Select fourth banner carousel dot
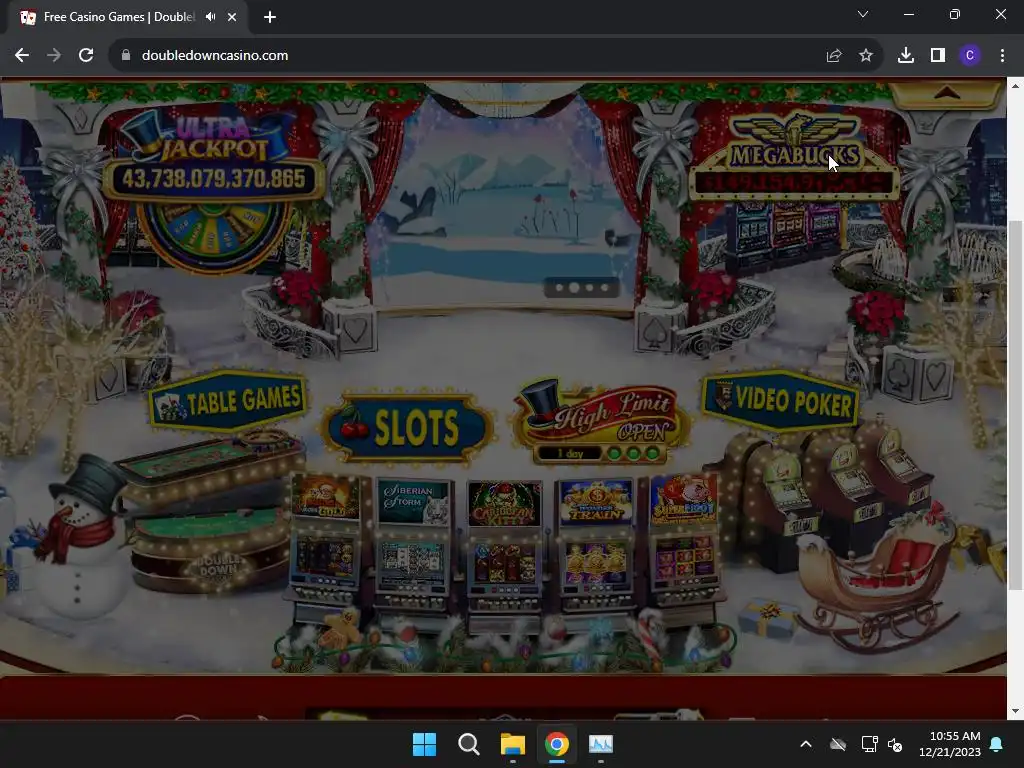This screenshot has width=1024, height=768. 605,287
